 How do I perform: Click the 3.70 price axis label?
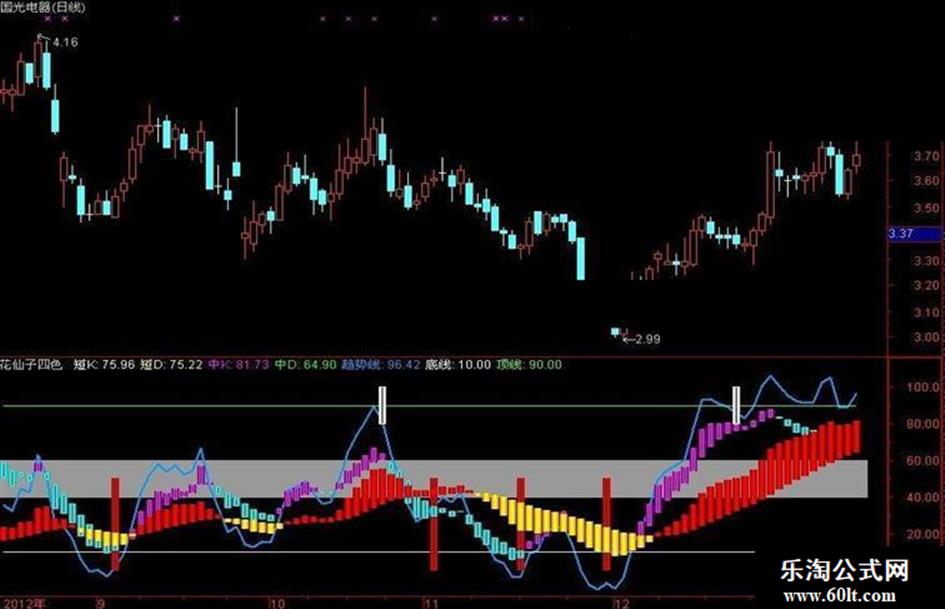coord(926,156)
